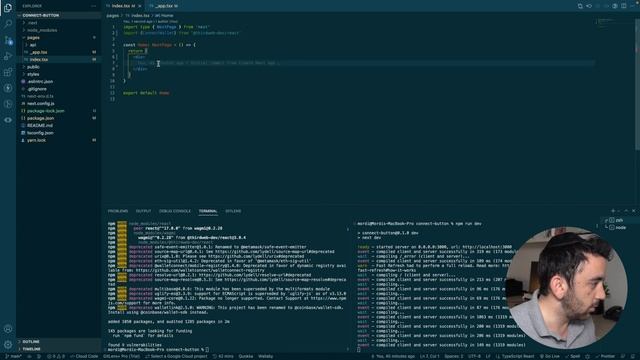Click the git branch indicator in status bar
Screen dimensions: 640x360
tap(13, 356)
